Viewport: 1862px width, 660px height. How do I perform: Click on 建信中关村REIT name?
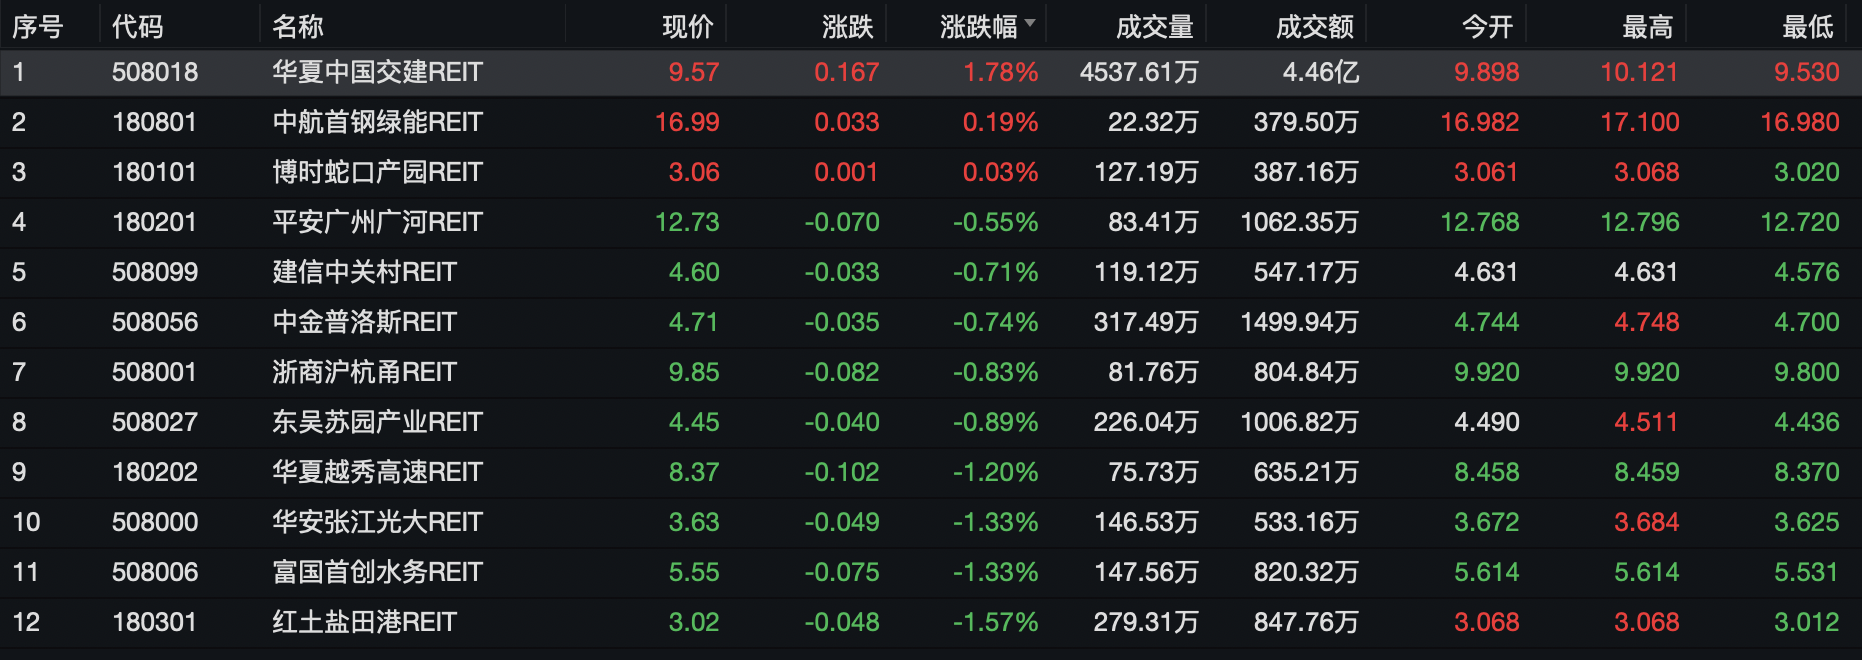[364, 272]
